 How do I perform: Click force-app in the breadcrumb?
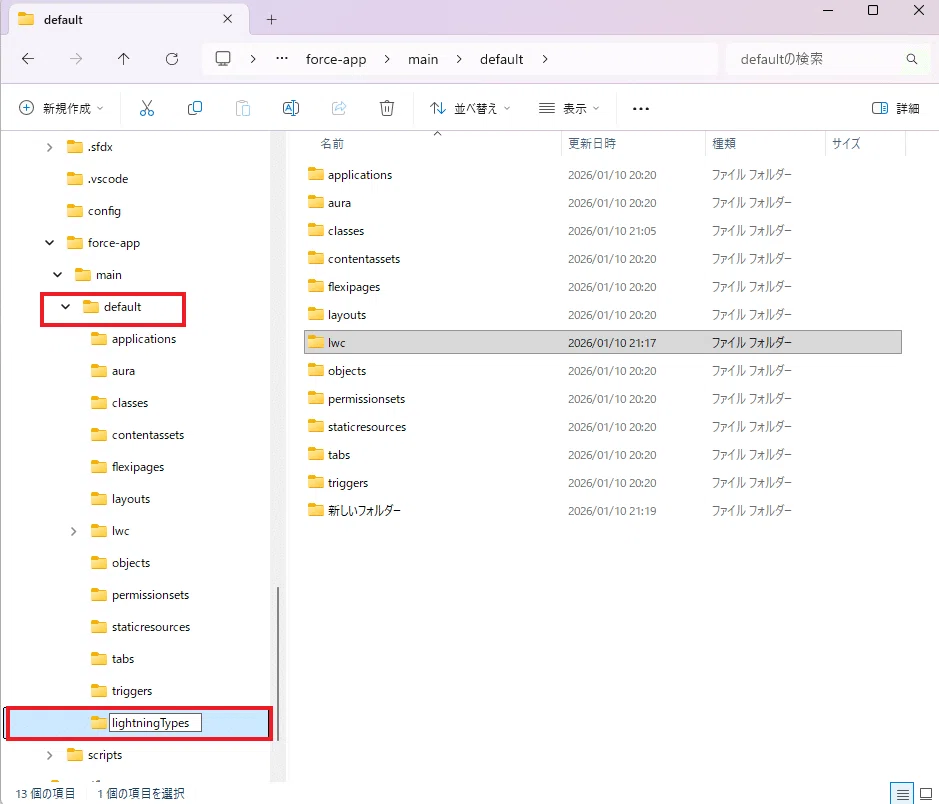coord(336,59)
